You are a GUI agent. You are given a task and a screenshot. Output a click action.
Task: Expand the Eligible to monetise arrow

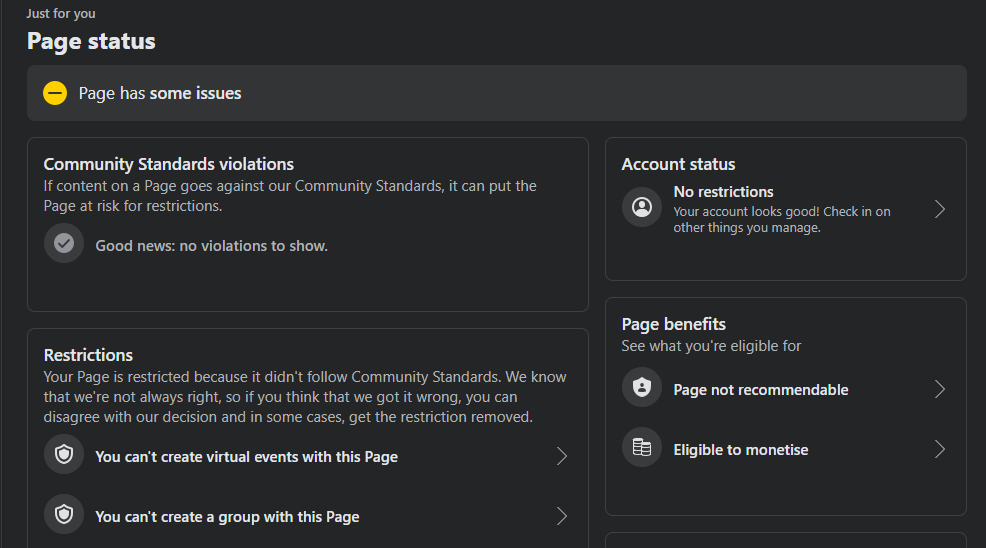tap(939, 449)
